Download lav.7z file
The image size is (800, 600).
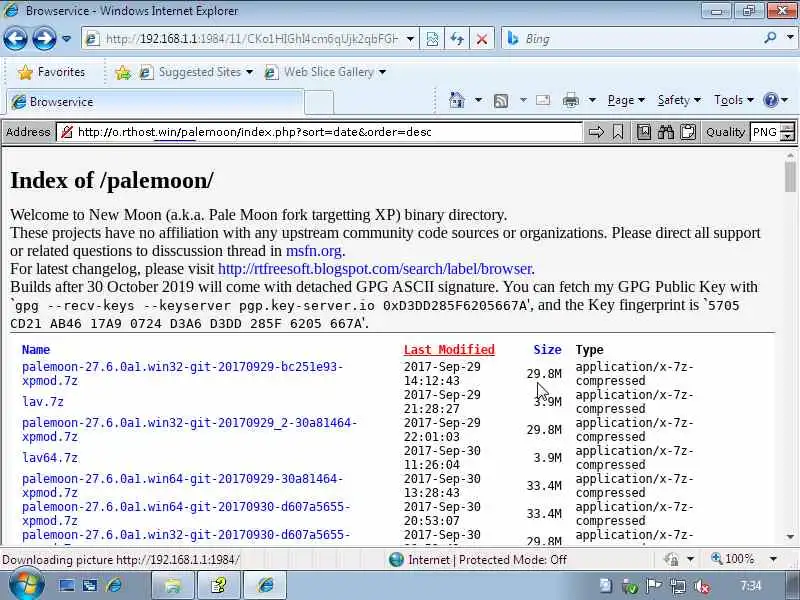(x=43, y=402)
